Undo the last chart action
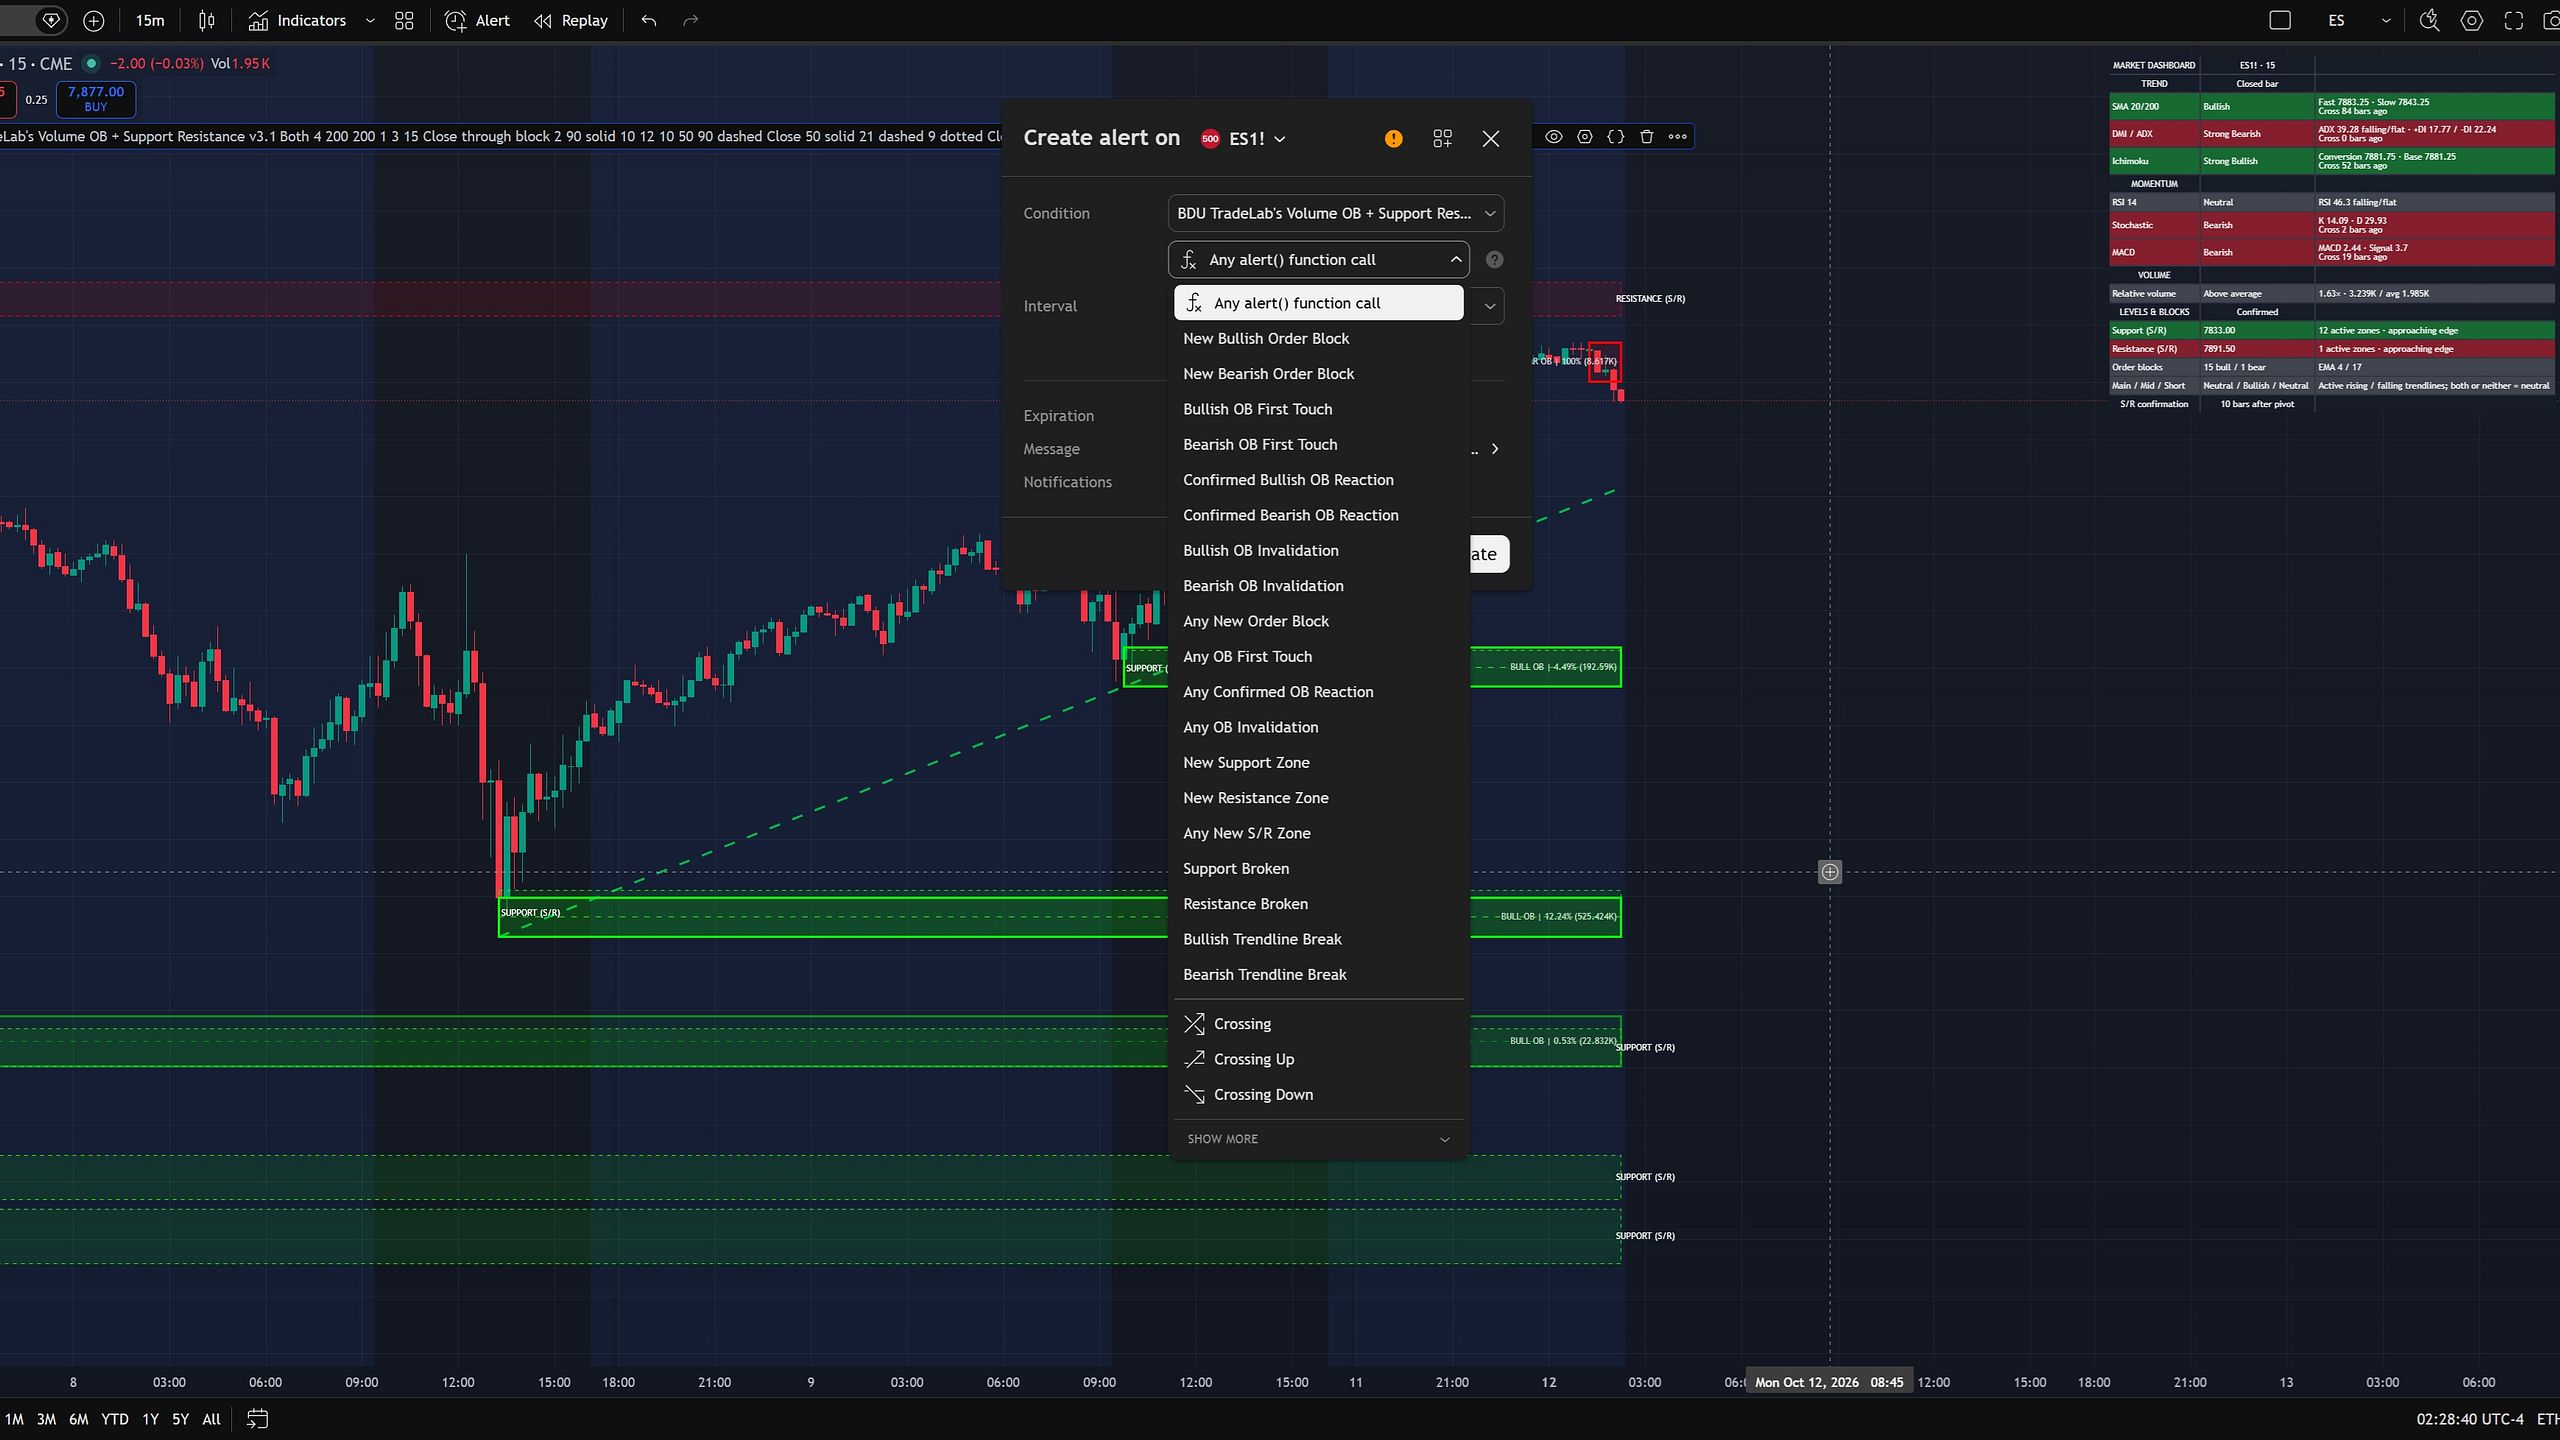The height and width of the screenshot is (1440, 2560). 649,20
